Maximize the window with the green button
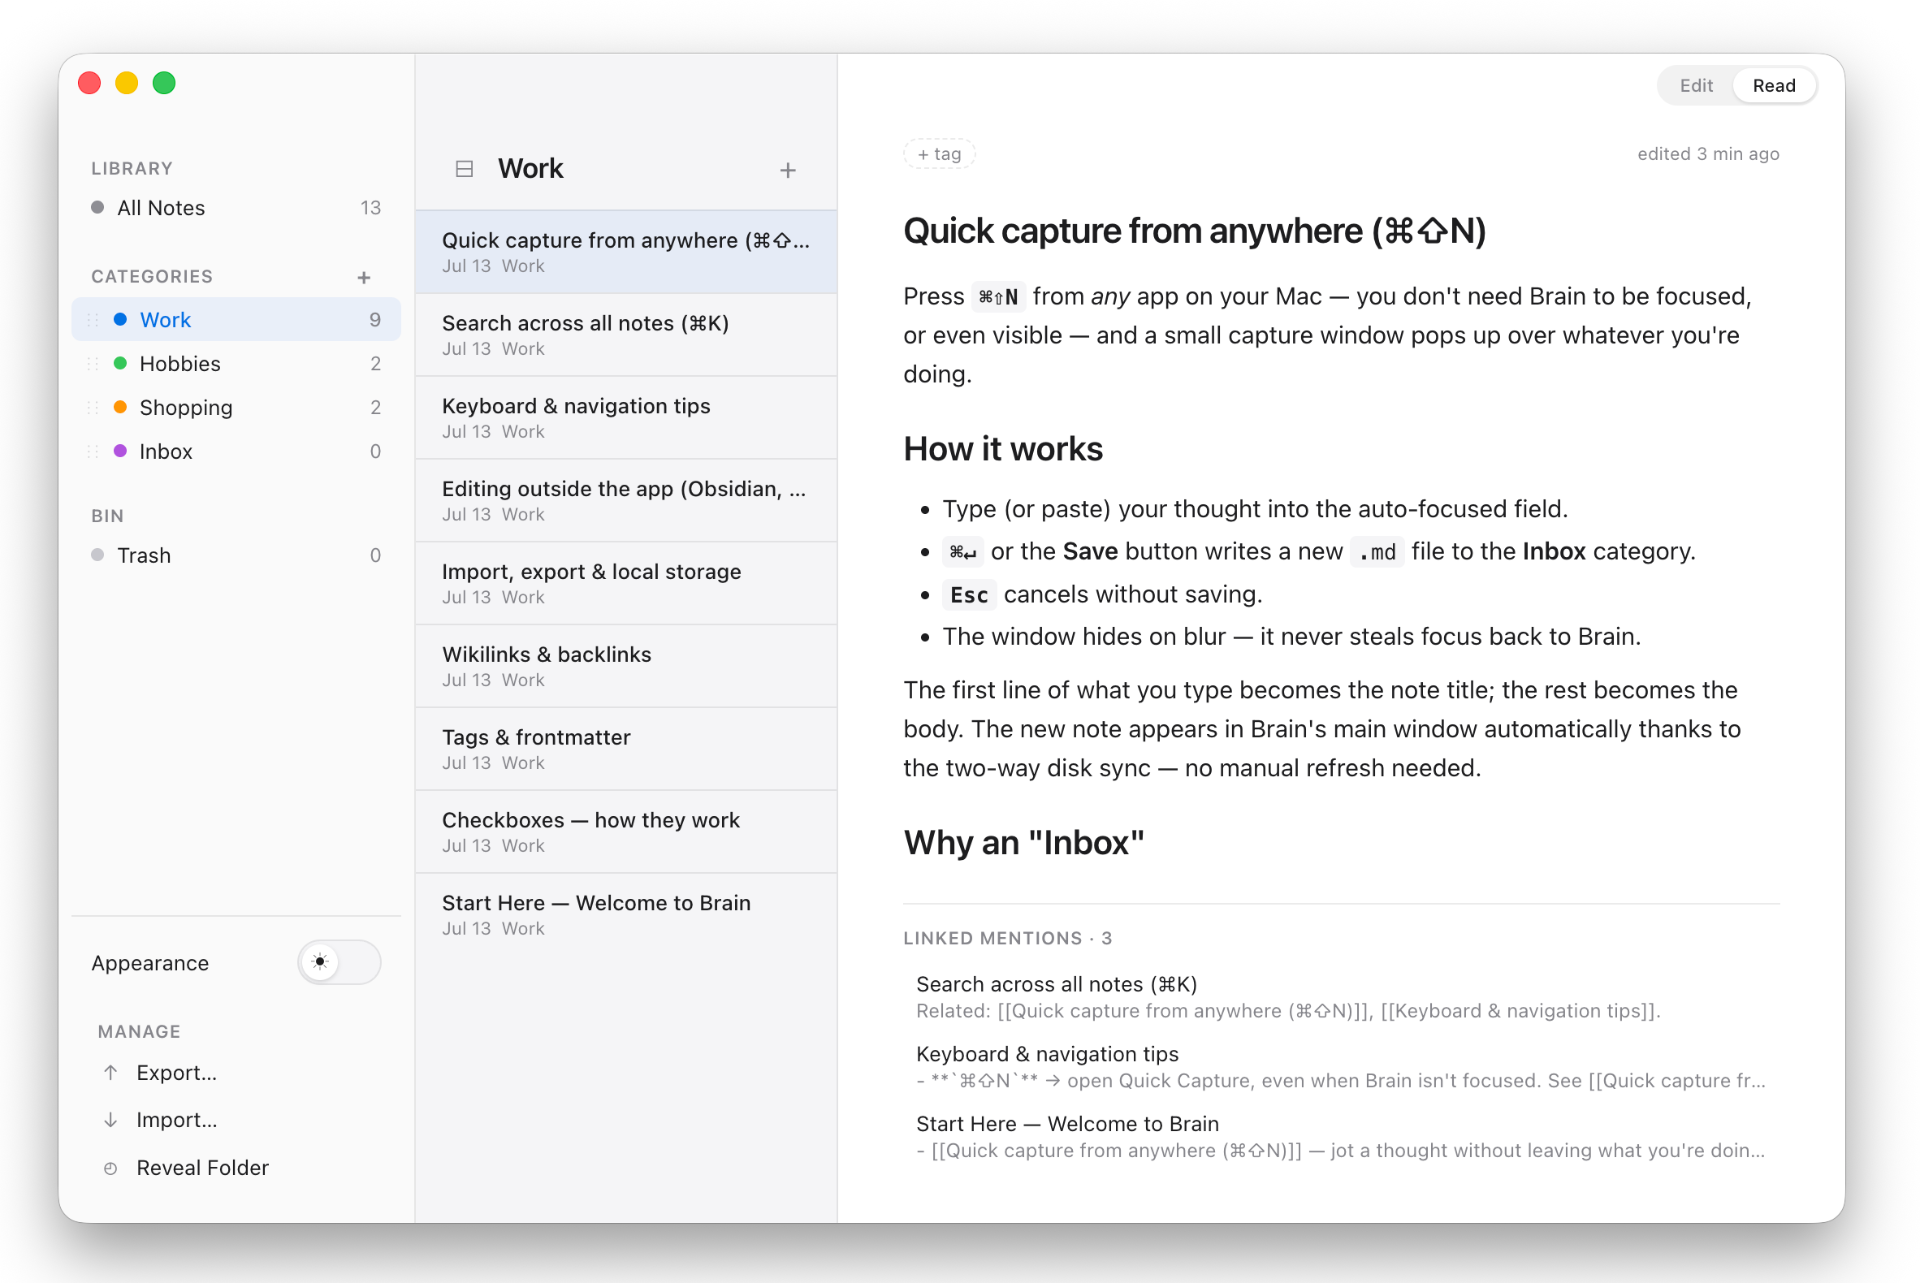Viewport: 1920px width, 1283px height. (164, 83)
